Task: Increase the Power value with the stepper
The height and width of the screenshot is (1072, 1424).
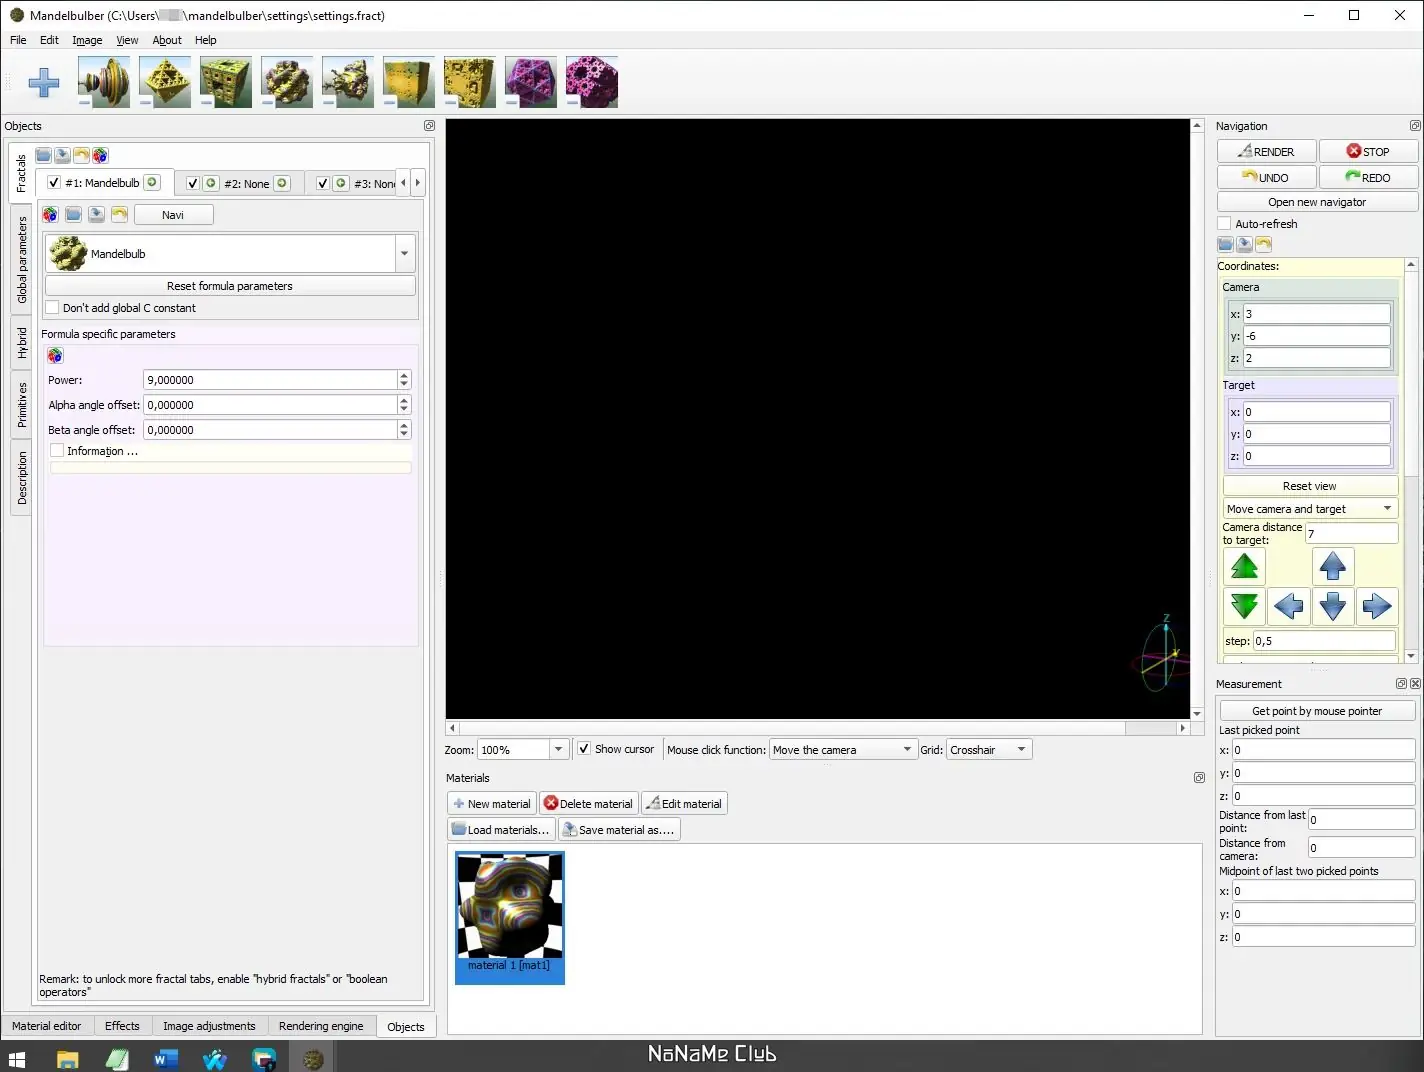Action: [404, 375]
